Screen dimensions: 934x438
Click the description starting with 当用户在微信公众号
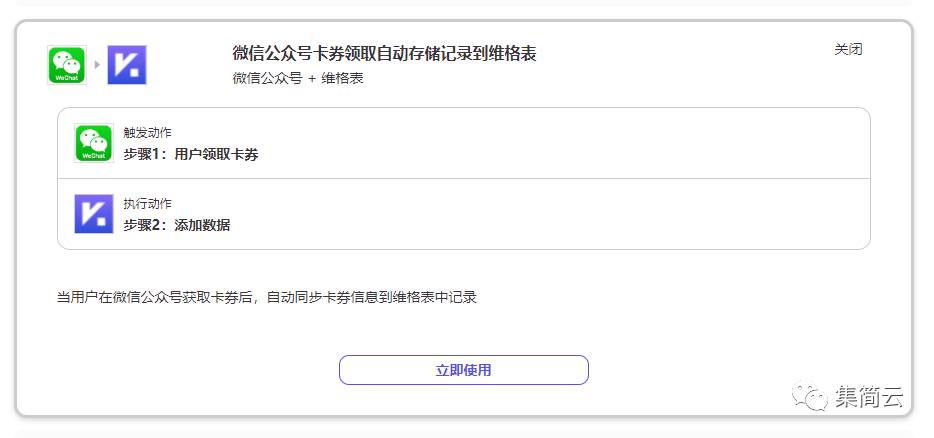pos(267,297)
